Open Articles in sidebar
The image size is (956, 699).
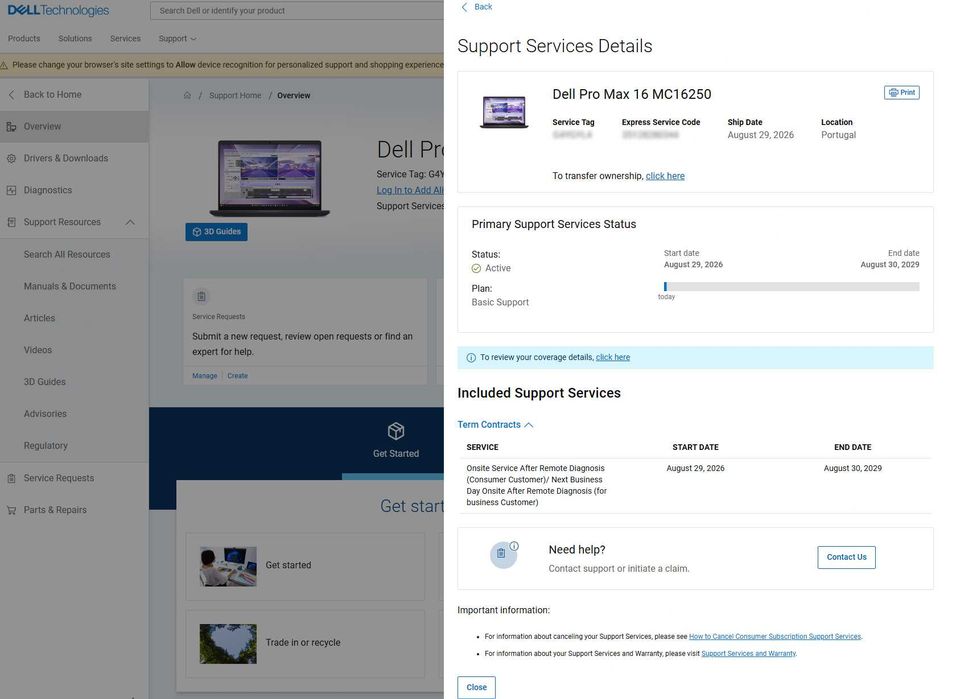coord(39,318)
